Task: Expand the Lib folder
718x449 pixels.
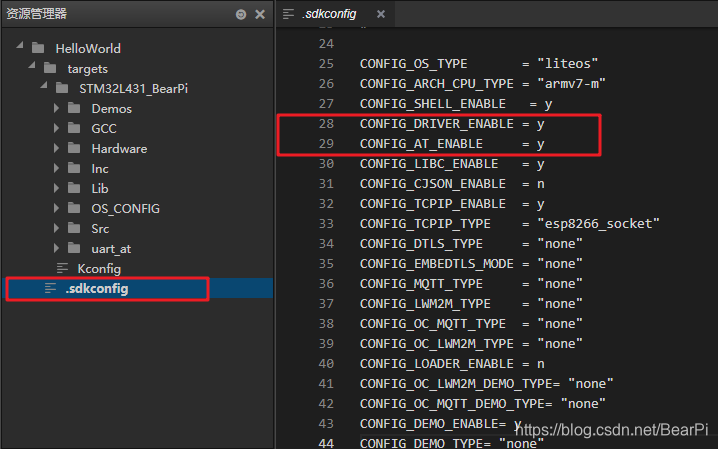Action: tap(56, 188)
